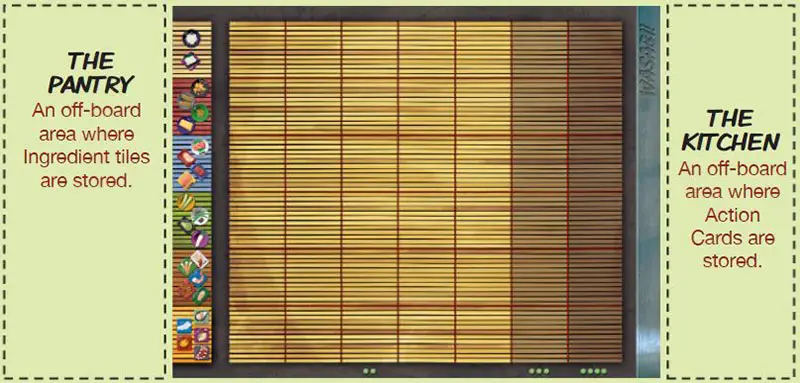Viewport: 800px width, 383px height.
Task: Select the bottom purple square with red dots icon
Action: 202,351
